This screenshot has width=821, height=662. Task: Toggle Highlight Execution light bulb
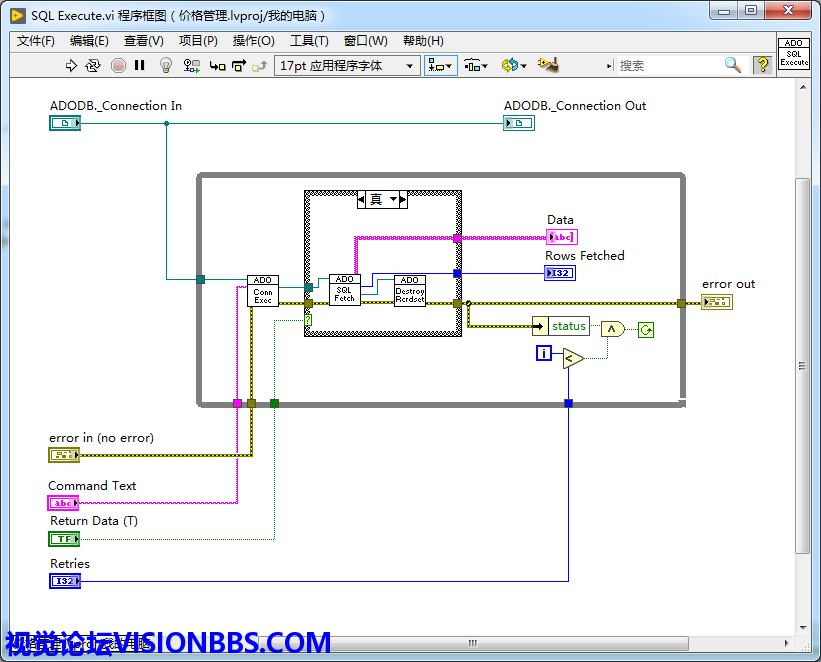[166, 65]
